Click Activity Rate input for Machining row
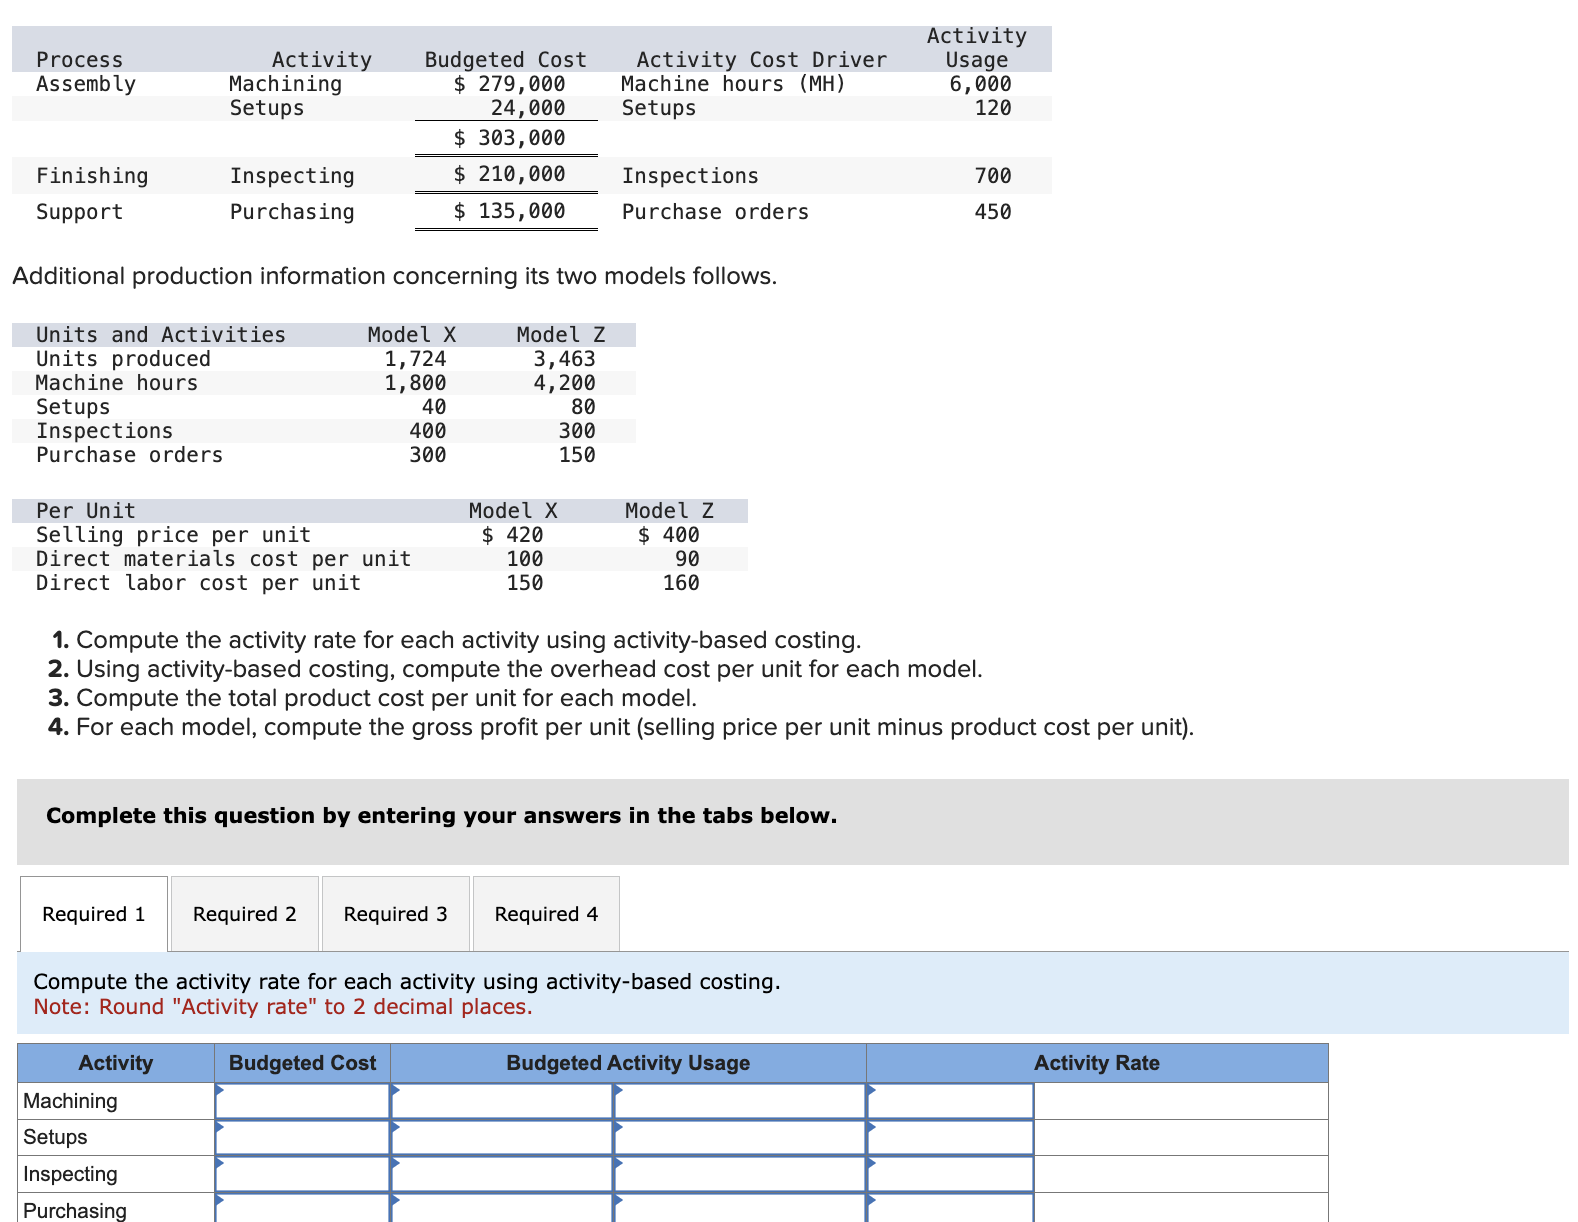 (x=950, y=1101)
